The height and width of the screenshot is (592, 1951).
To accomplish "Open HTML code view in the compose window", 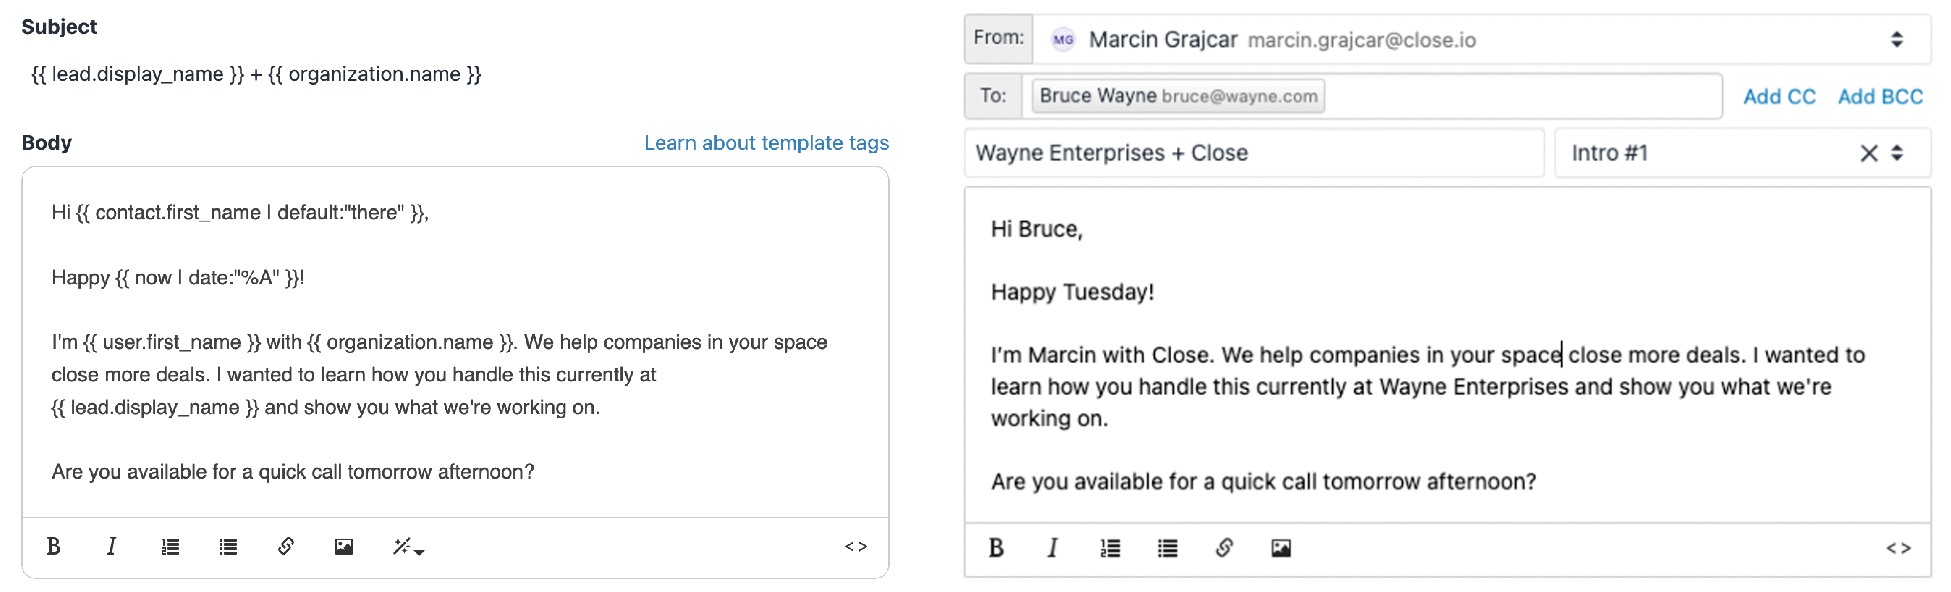I will tap(1897, 548).
